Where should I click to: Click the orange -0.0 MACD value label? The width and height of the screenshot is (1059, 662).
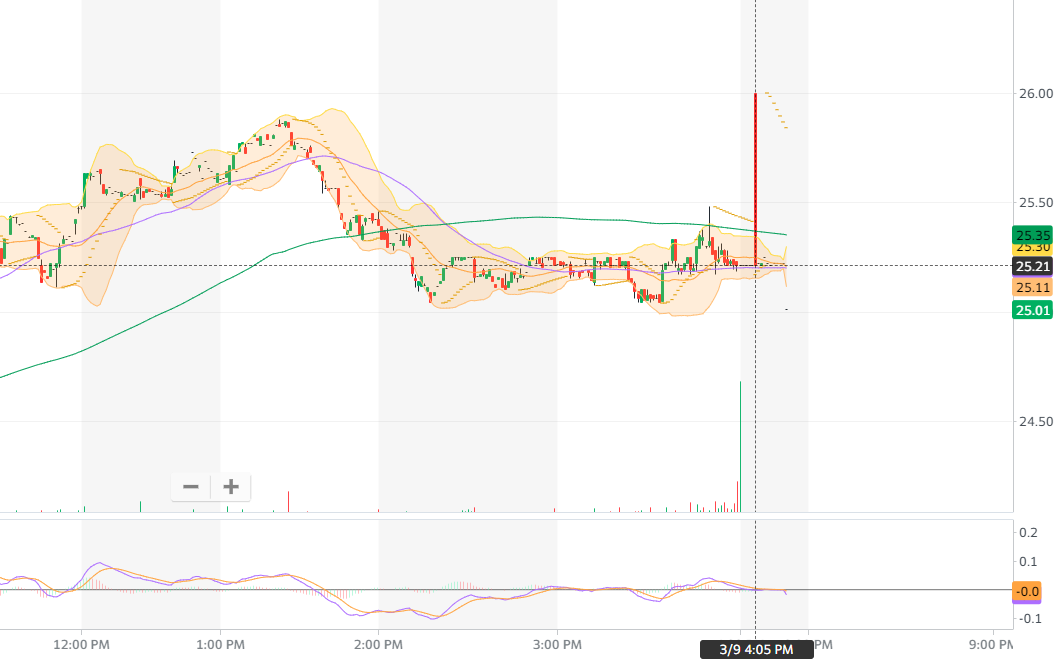(1027, 592)
